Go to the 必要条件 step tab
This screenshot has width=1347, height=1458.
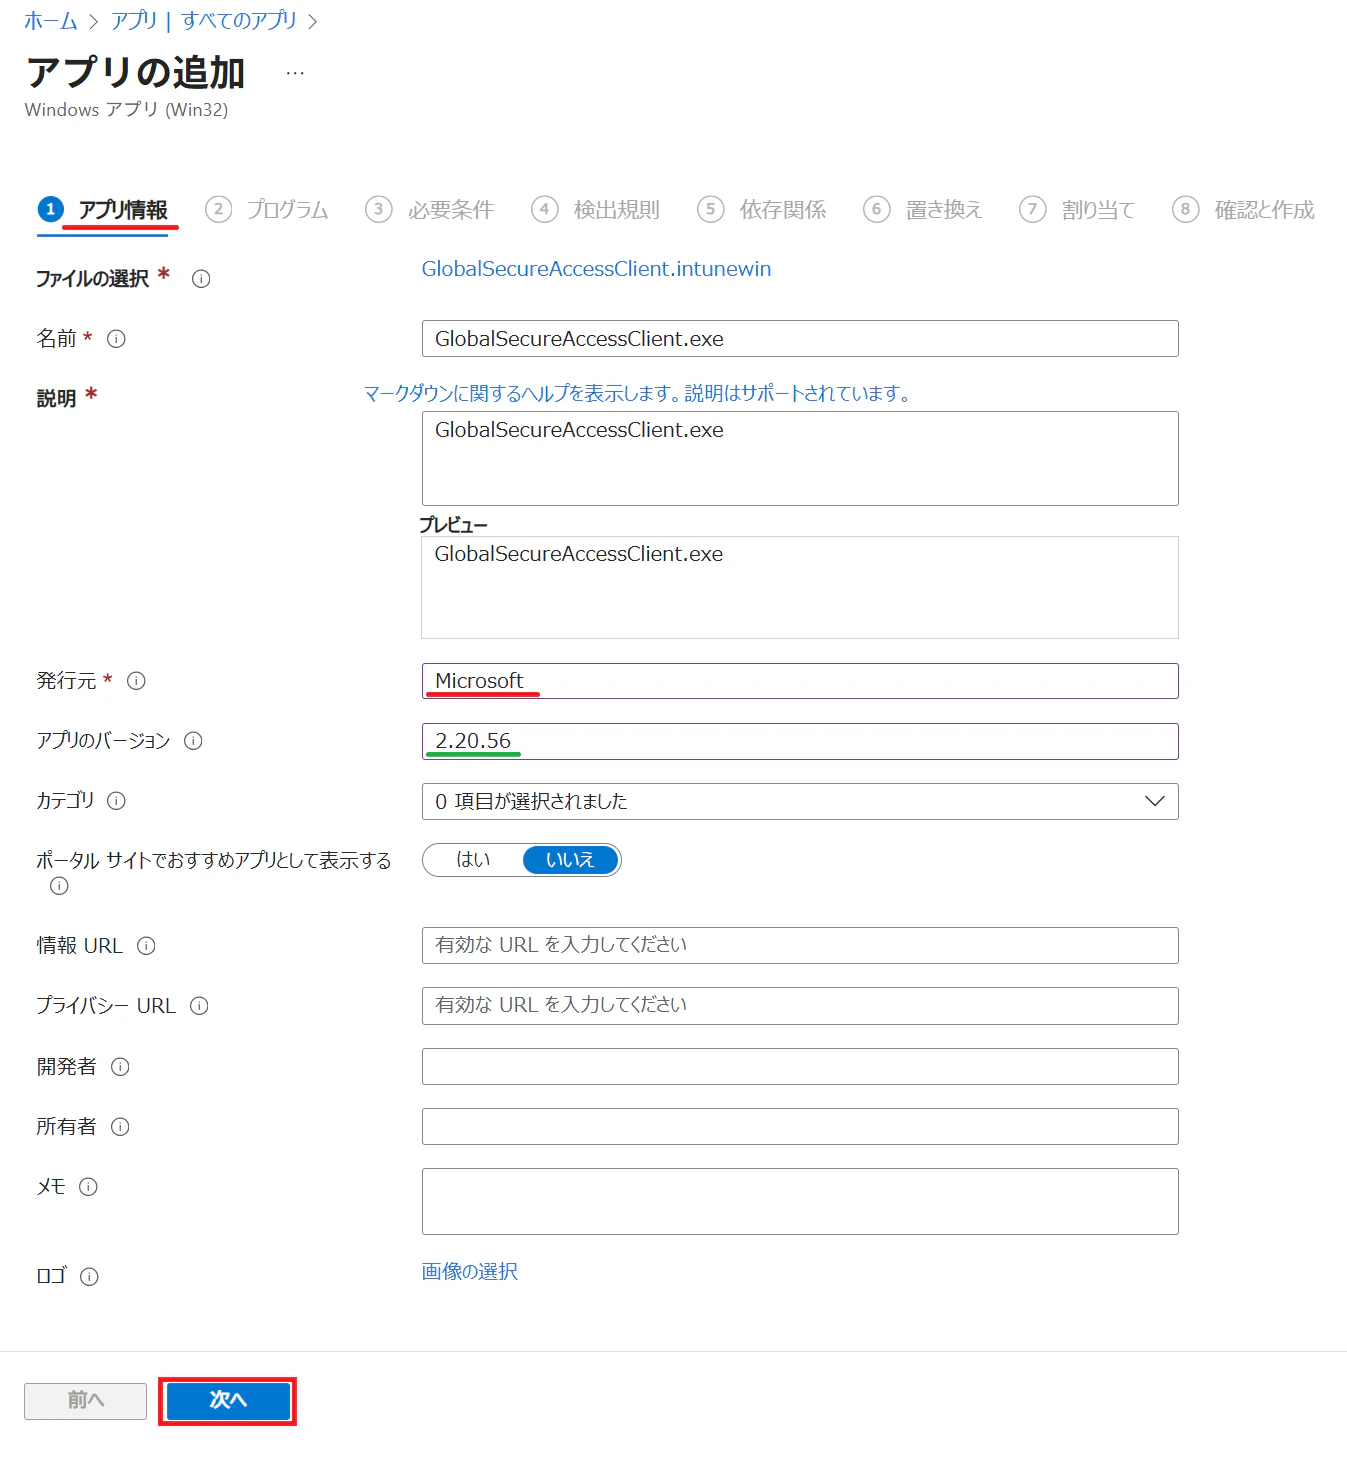[x=430, y=210]
